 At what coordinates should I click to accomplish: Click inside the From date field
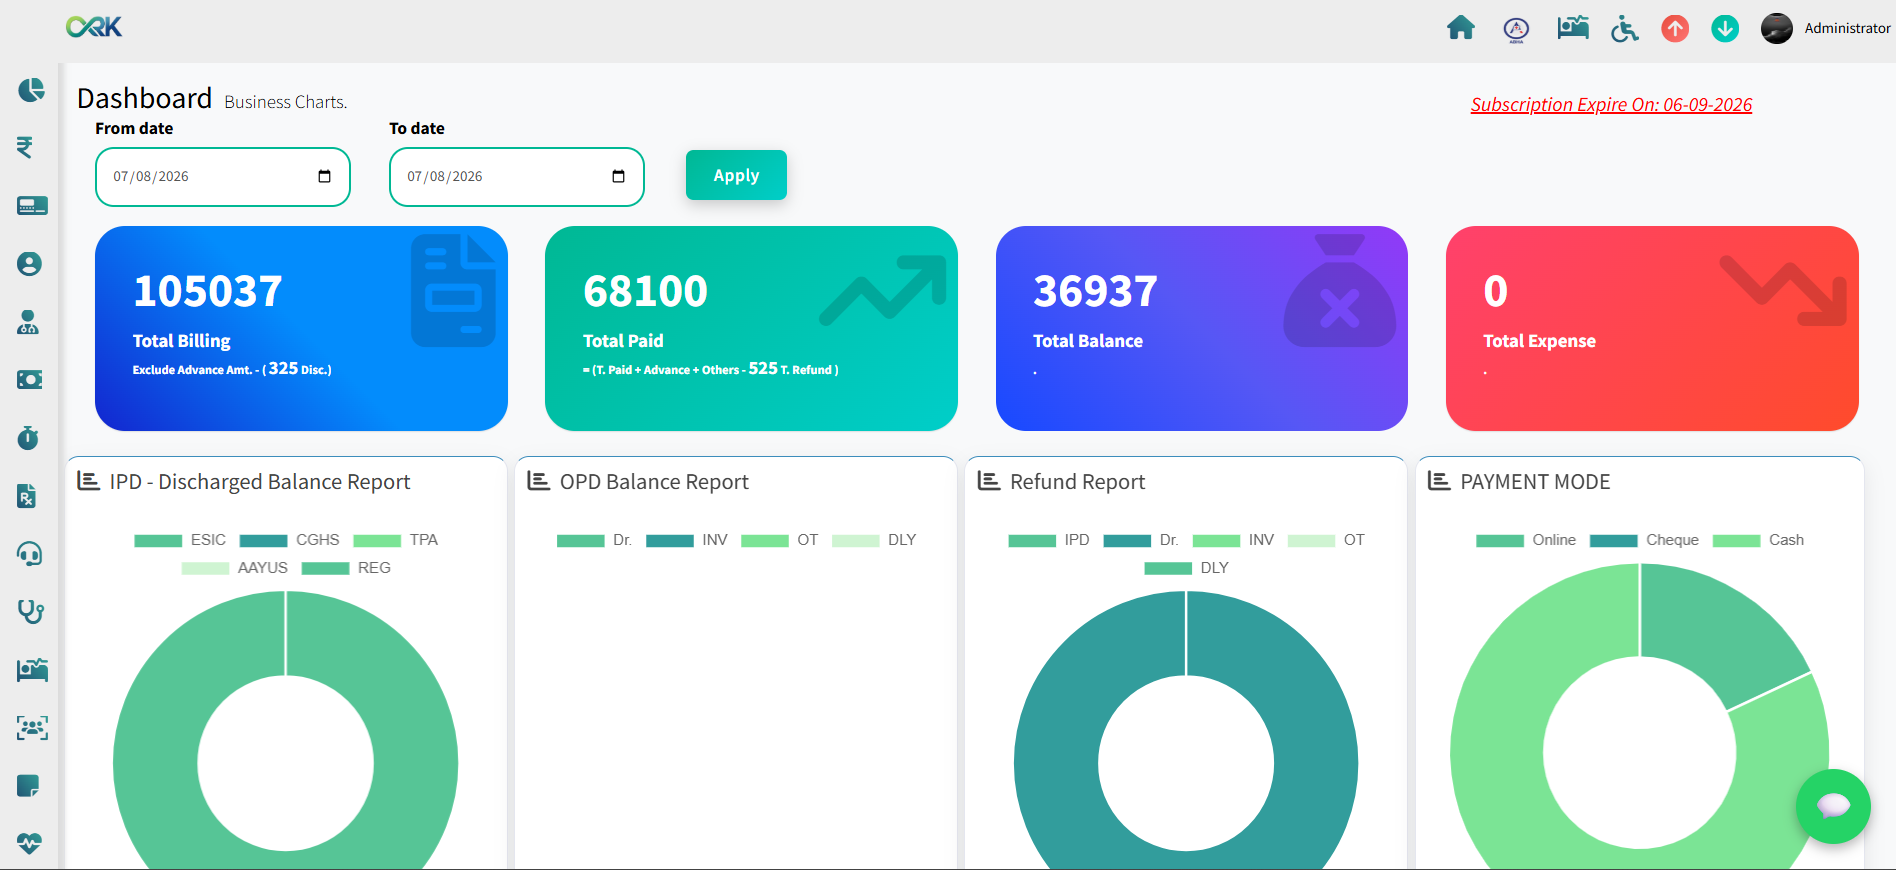[x=223, y=177]
